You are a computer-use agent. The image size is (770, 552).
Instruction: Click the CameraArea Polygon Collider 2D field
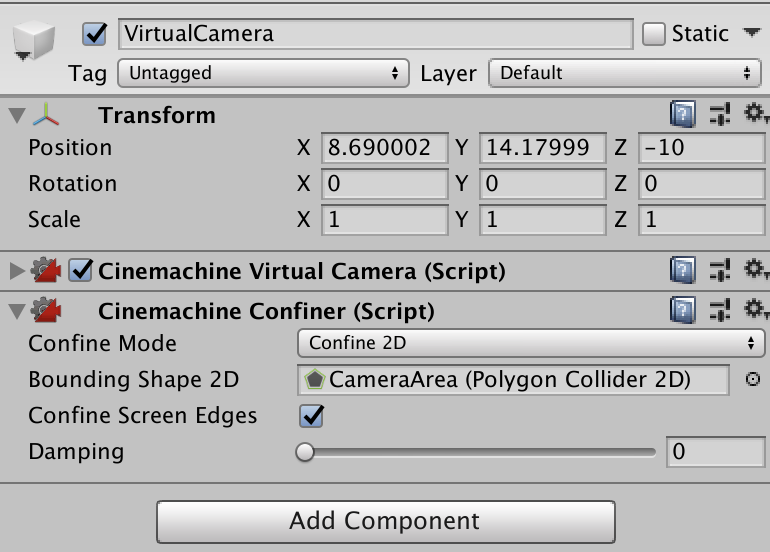(x=513, y=379)
